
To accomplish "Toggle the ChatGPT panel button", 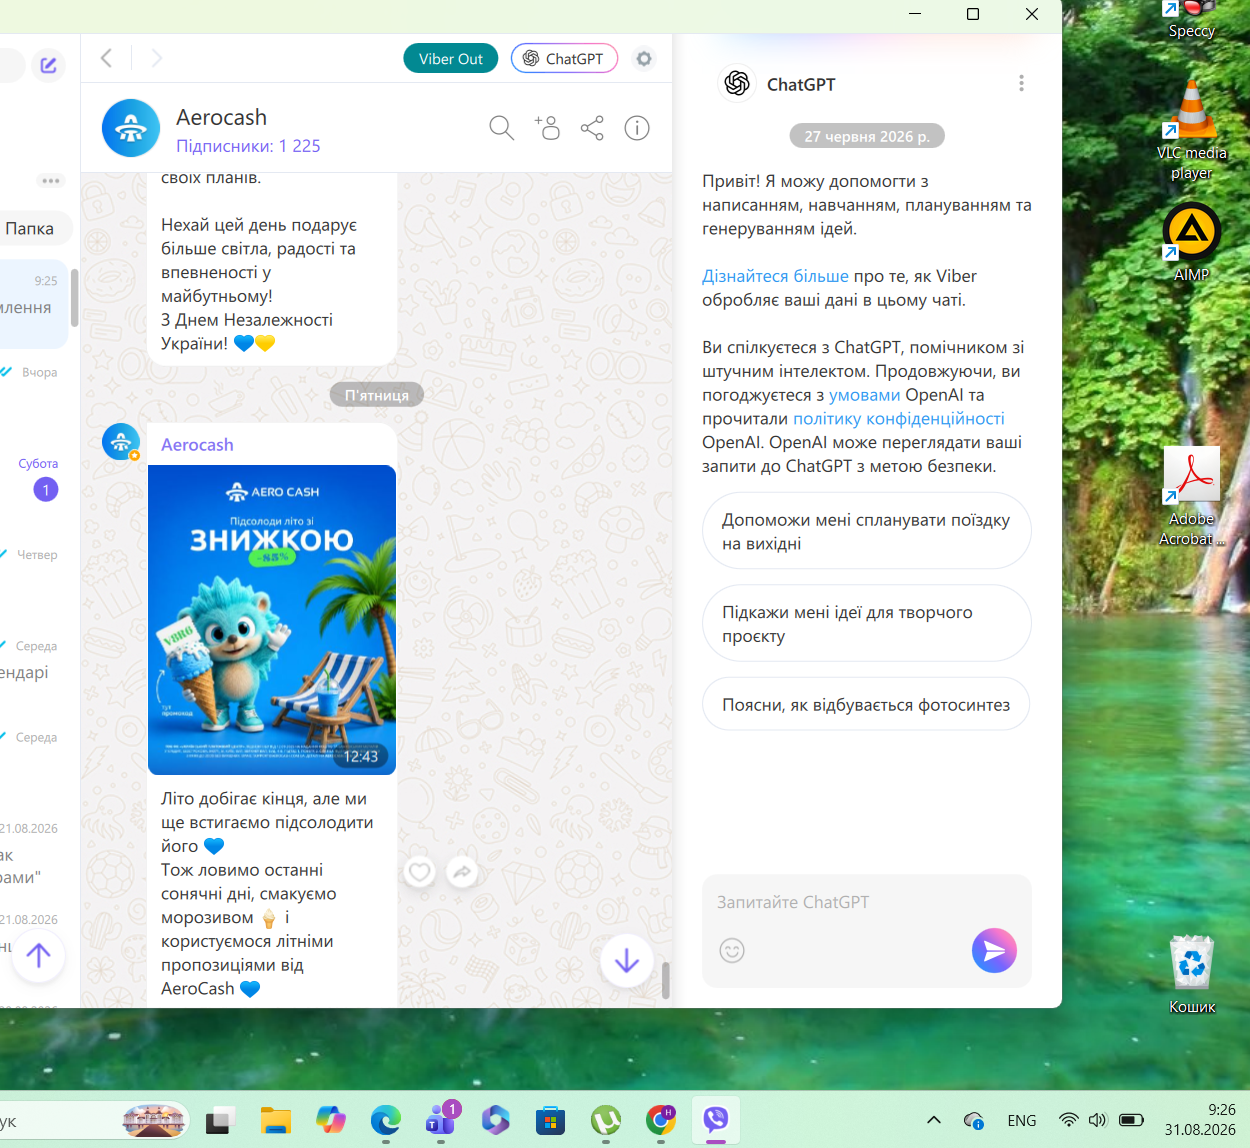I will point(564,59).
